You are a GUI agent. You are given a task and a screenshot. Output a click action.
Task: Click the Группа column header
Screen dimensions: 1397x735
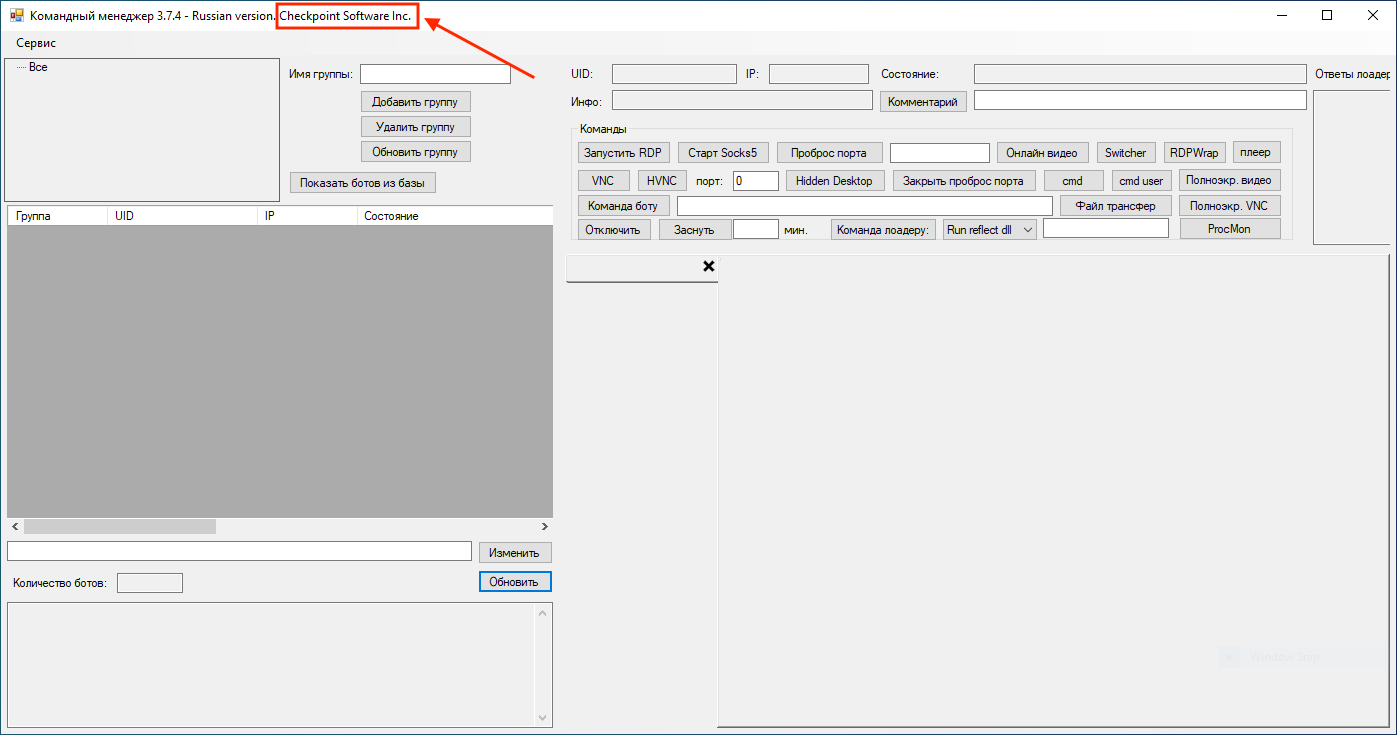click(x=56, y=216)
